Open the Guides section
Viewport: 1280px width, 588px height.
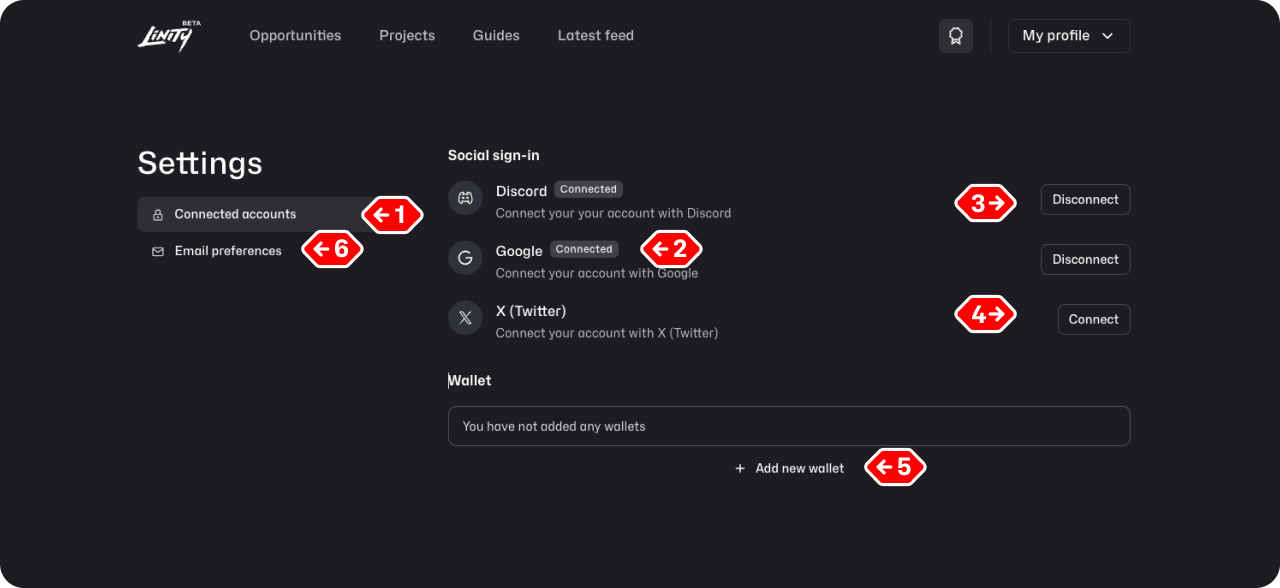[x=496, y=36]
